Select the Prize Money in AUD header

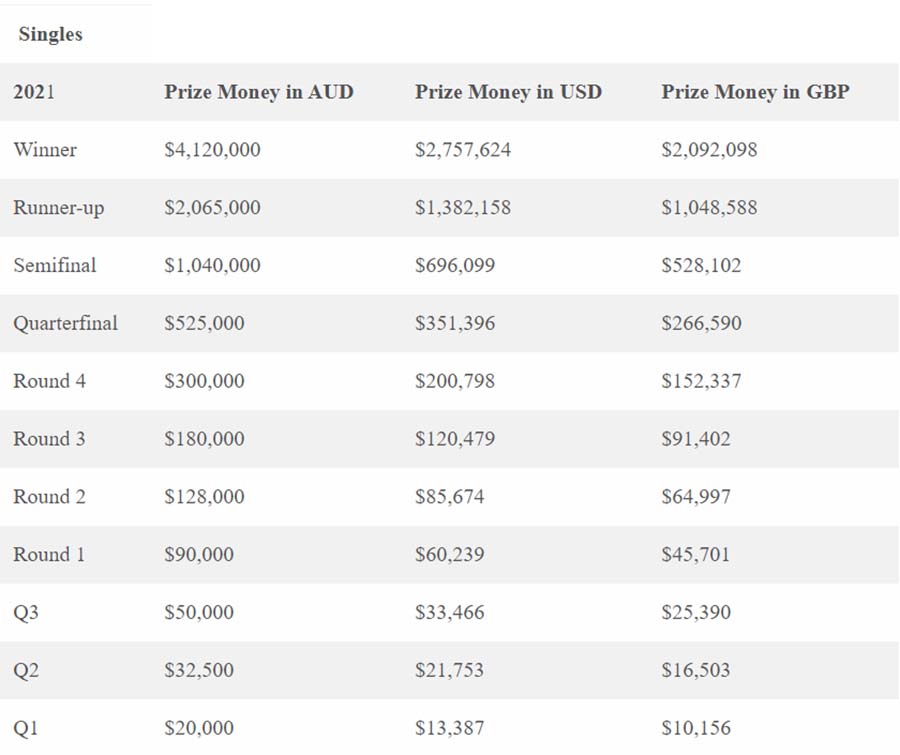[x=259, y=92]
